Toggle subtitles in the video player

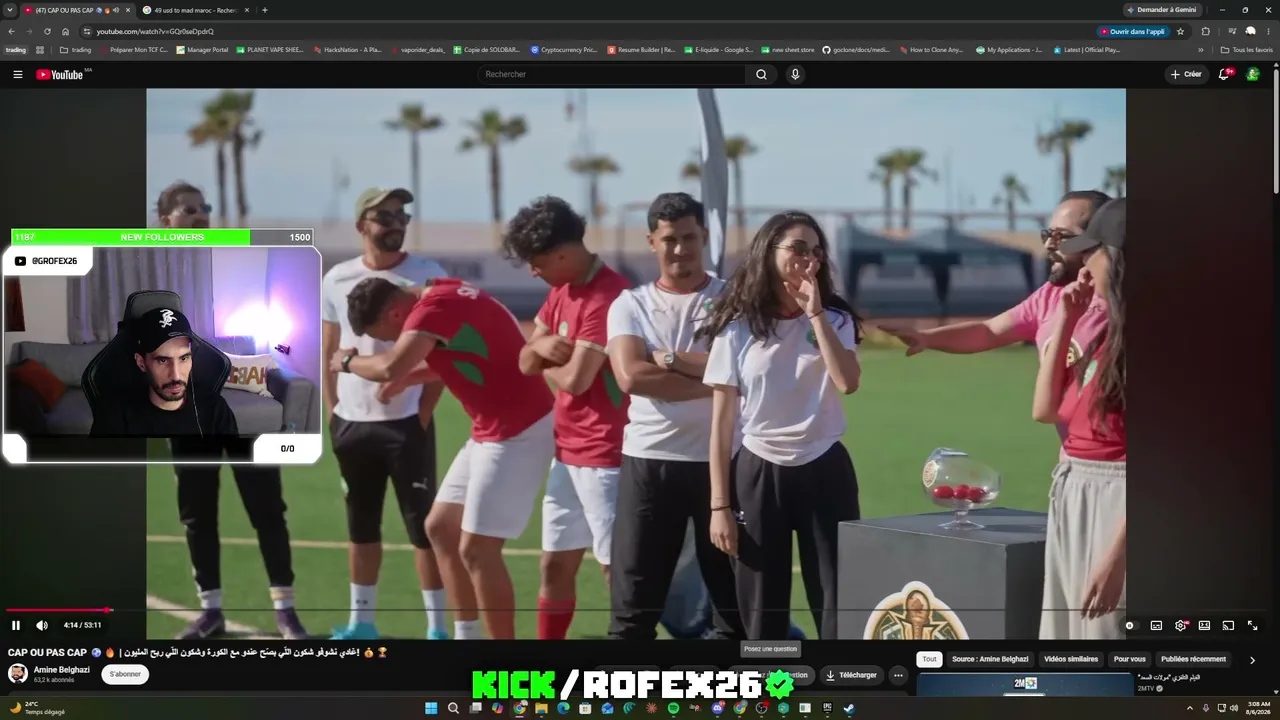[1156, 625]
